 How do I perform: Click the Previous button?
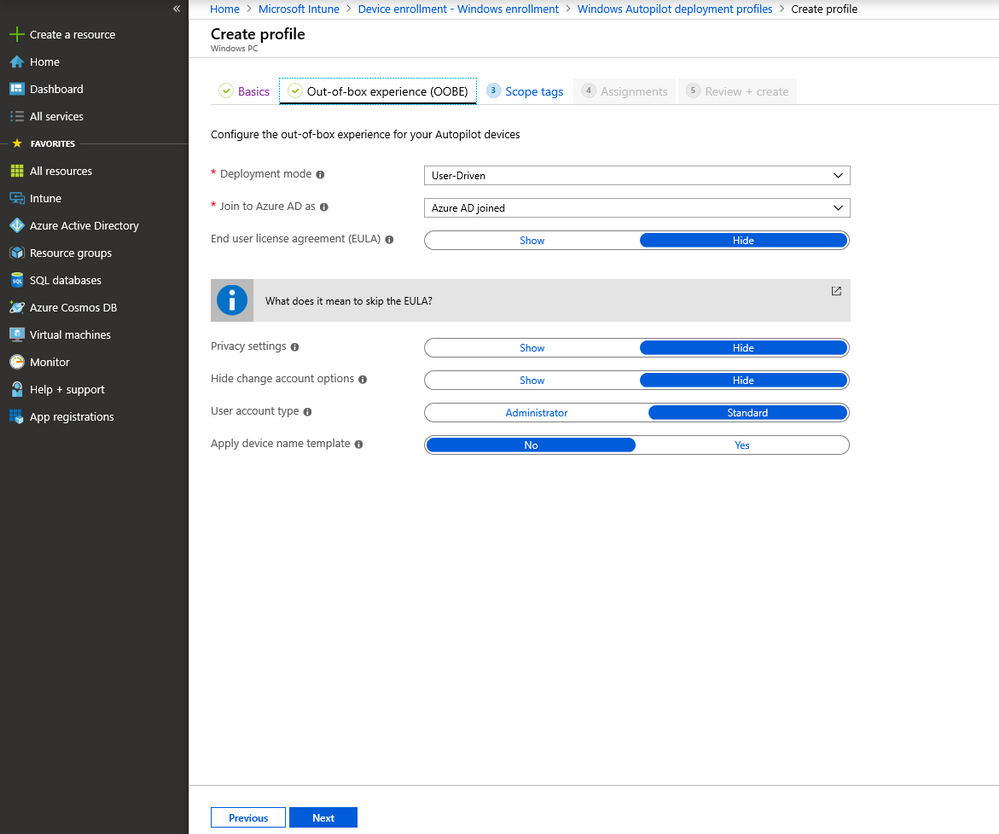[248, 817]
